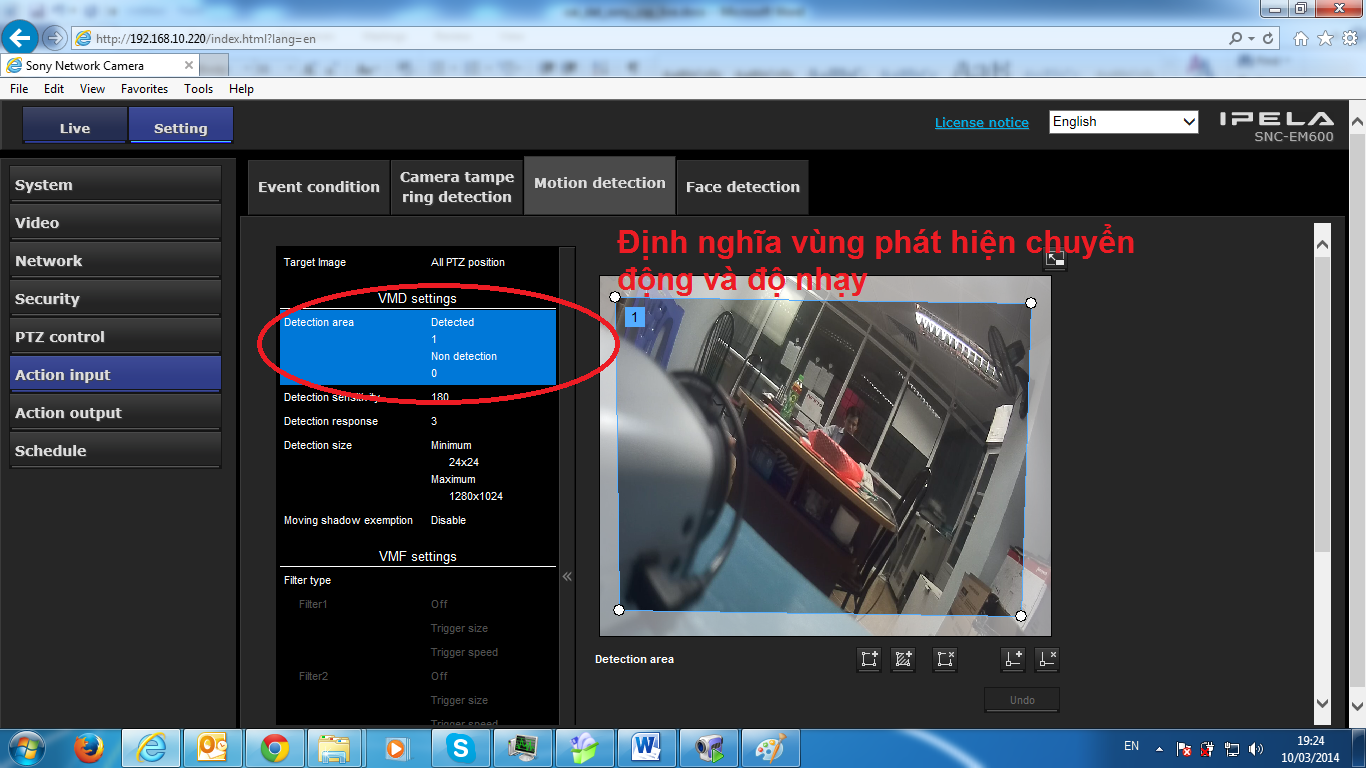Open the Video settings menu

point(115,223)
